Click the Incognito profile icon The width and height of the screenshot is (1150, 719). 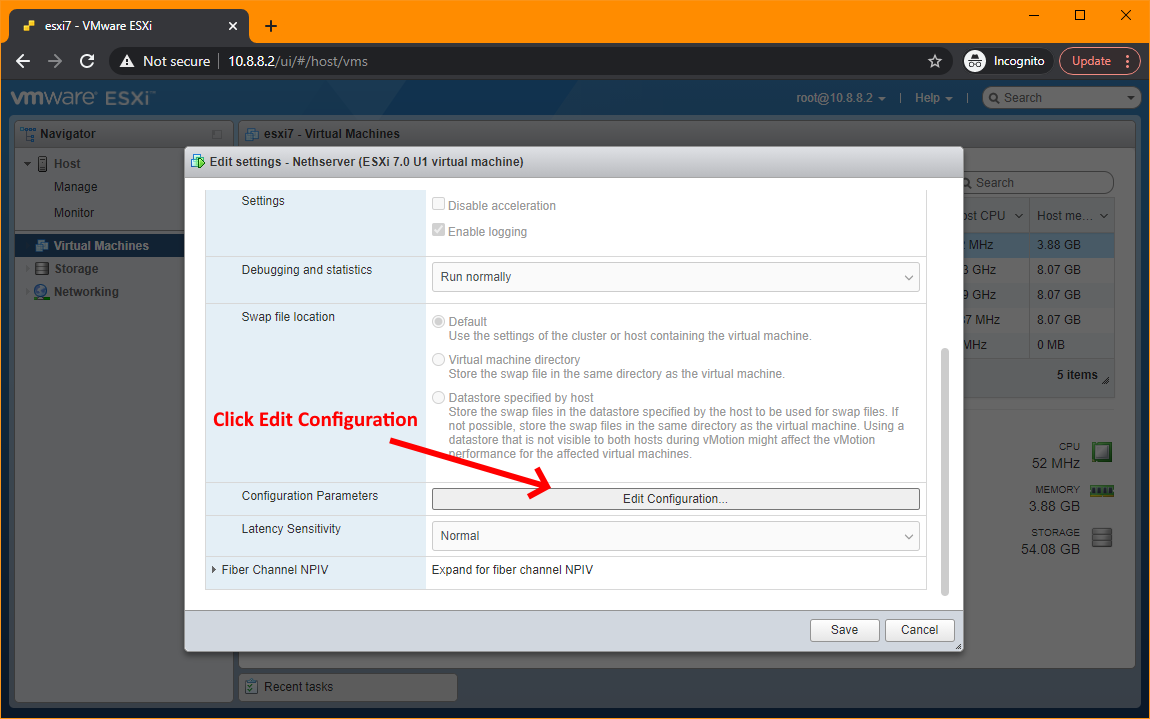click(x=975, y=61)
